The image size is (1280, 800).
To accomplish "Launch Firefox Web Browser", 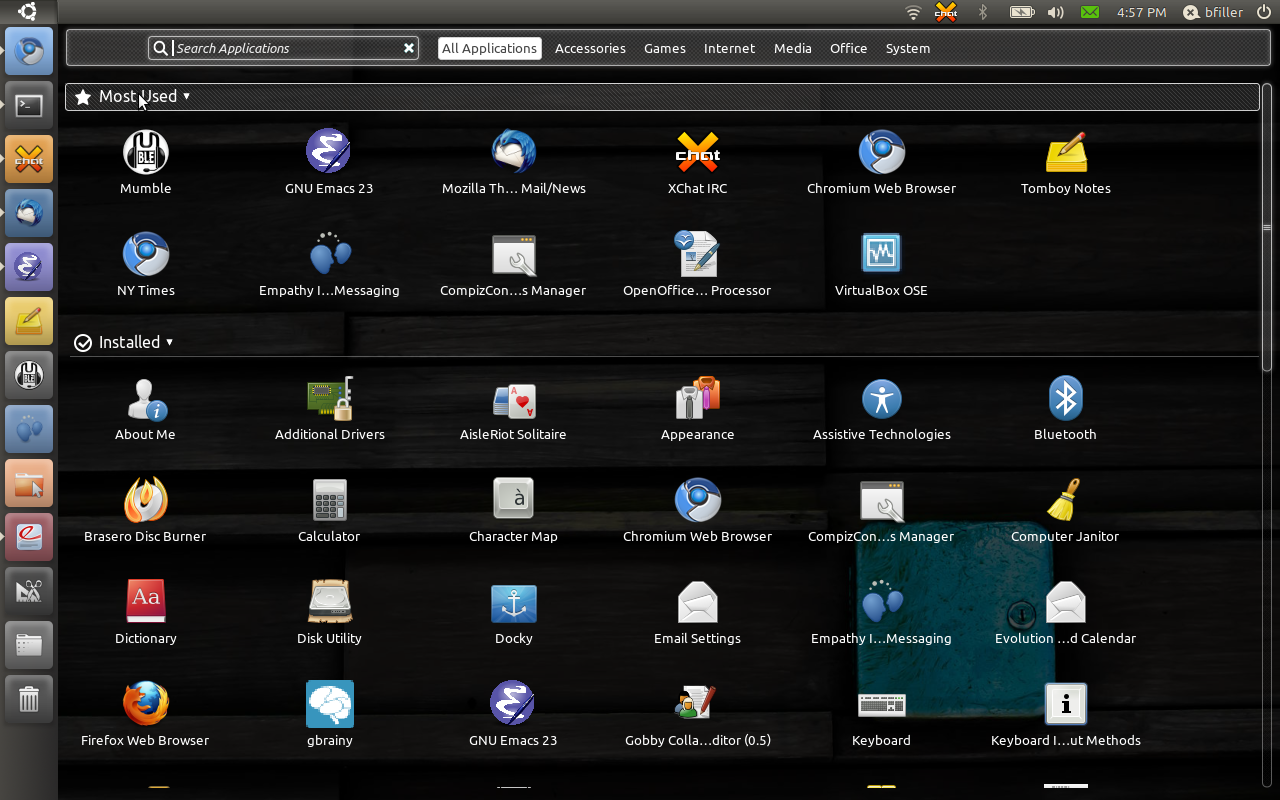I will point(146,705).
